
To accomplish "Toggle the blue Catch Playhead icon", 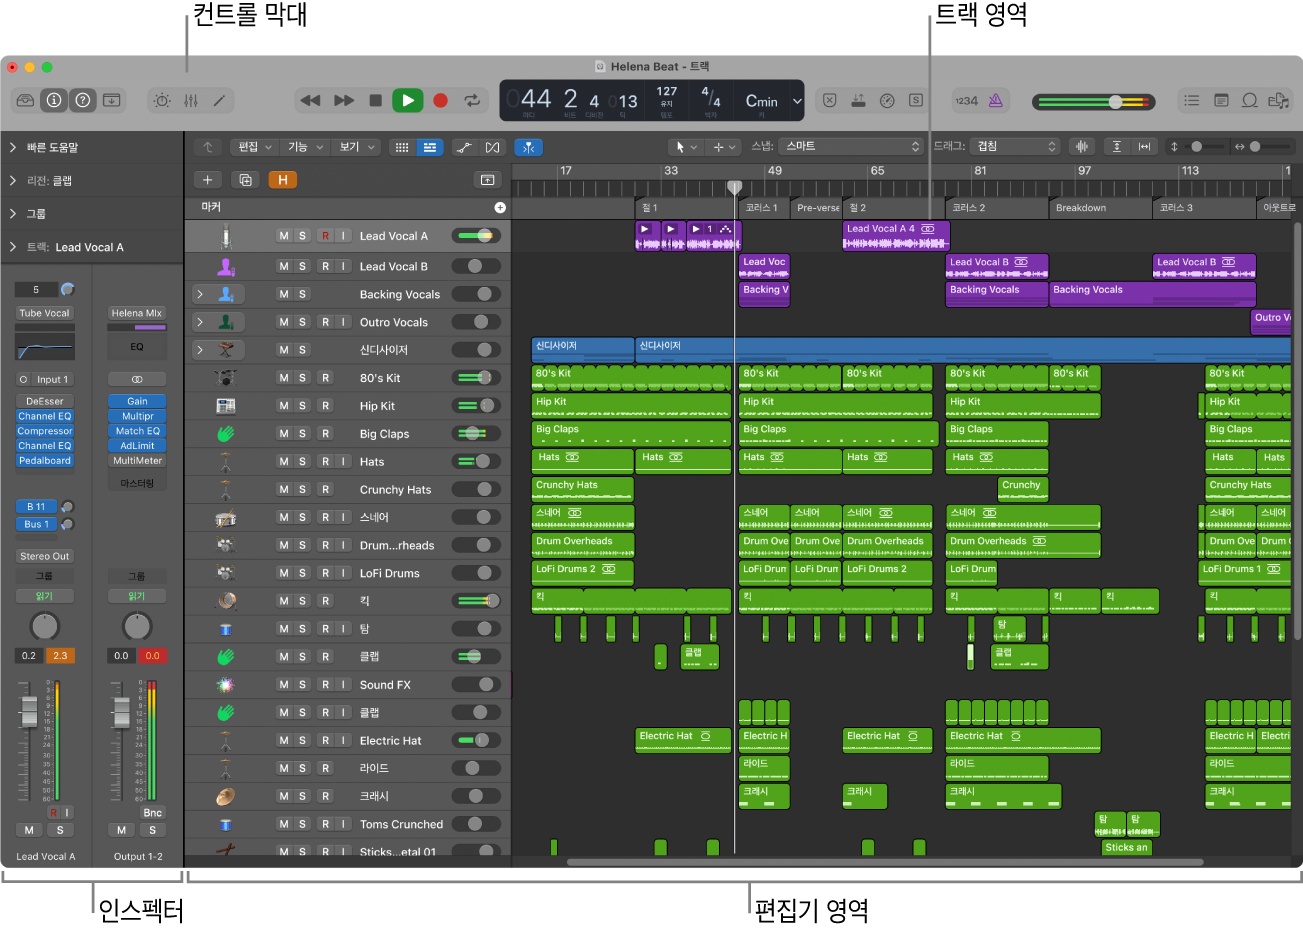I will (528, 147).
